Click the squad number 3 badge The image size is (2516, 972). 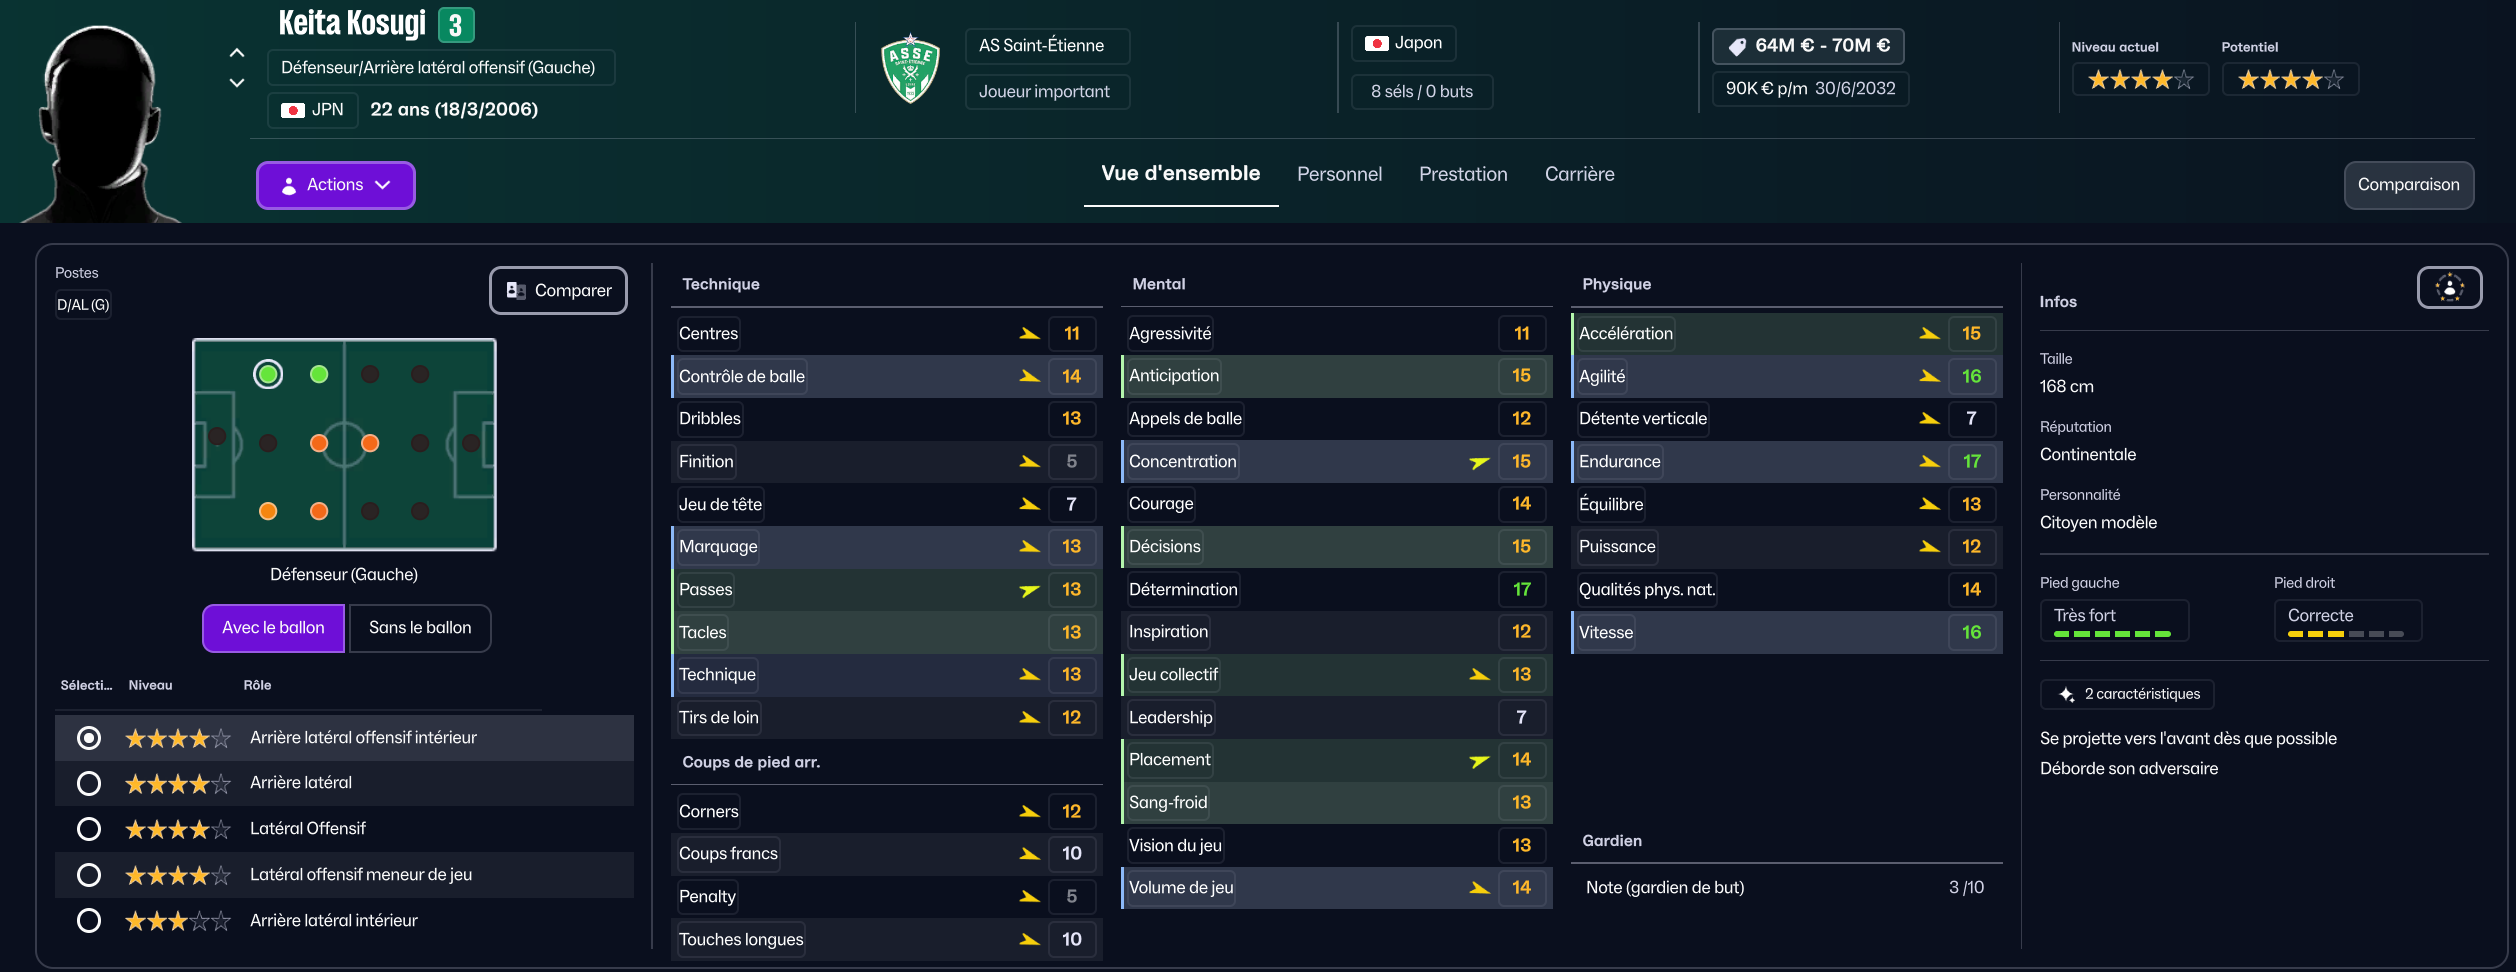(x=456, y=25)
